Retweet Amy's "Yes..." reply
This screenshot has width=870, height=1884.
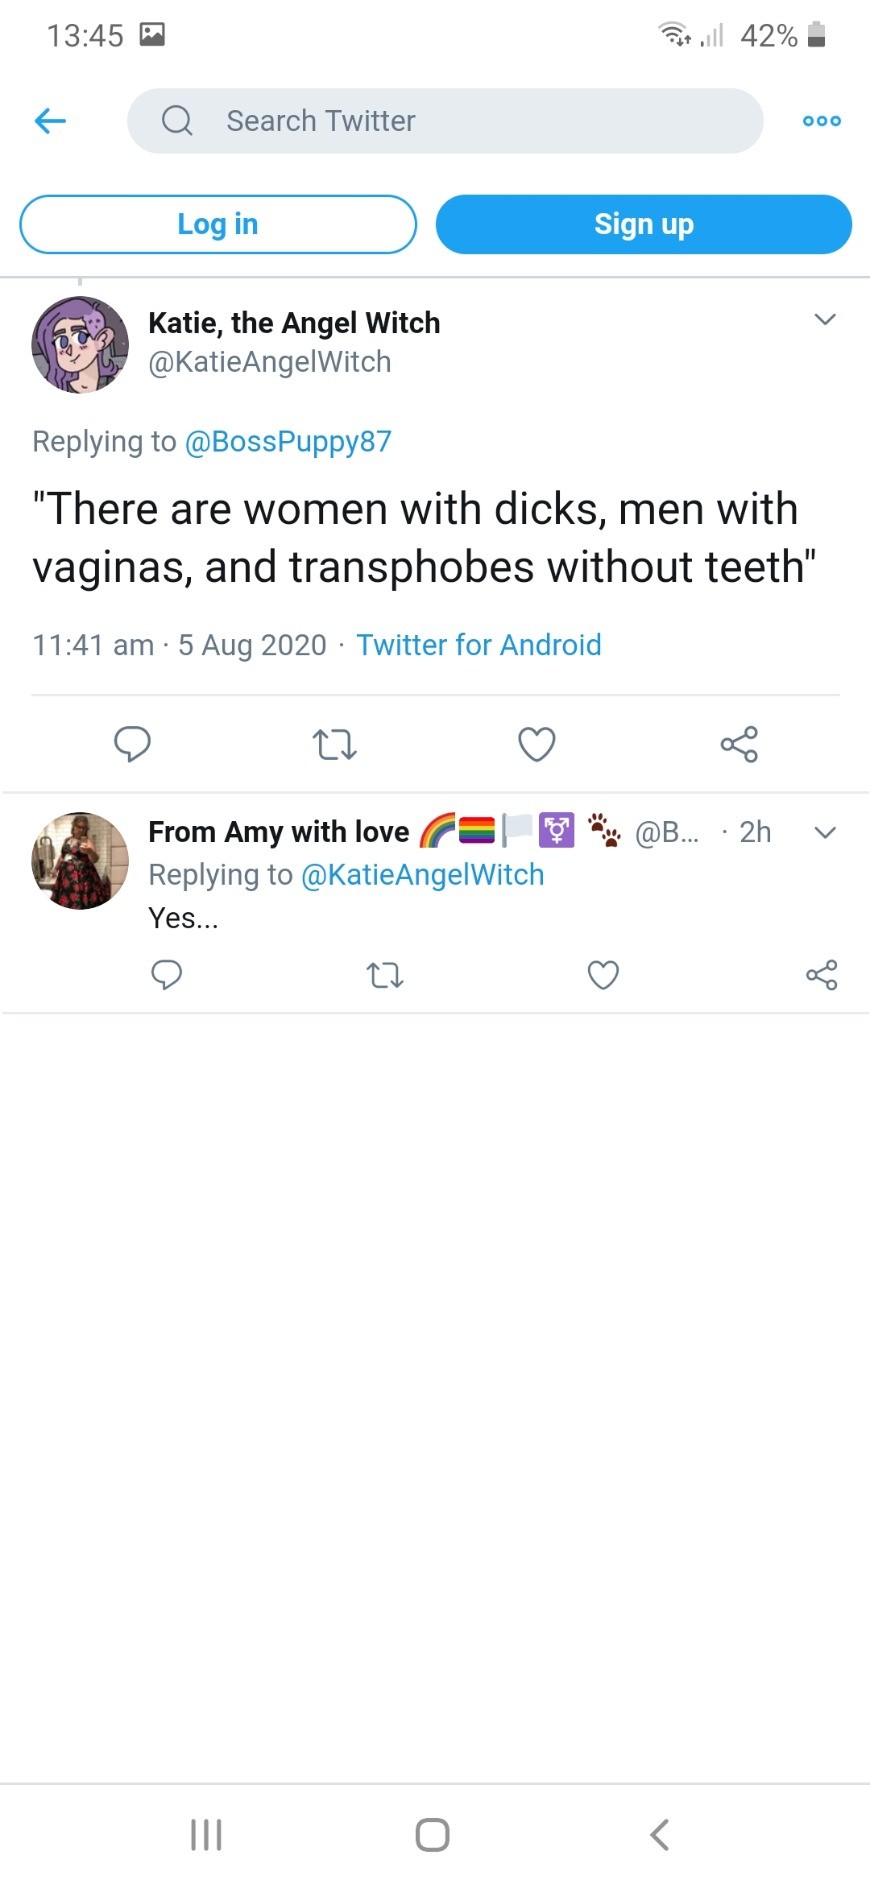(x=385, y=974)
